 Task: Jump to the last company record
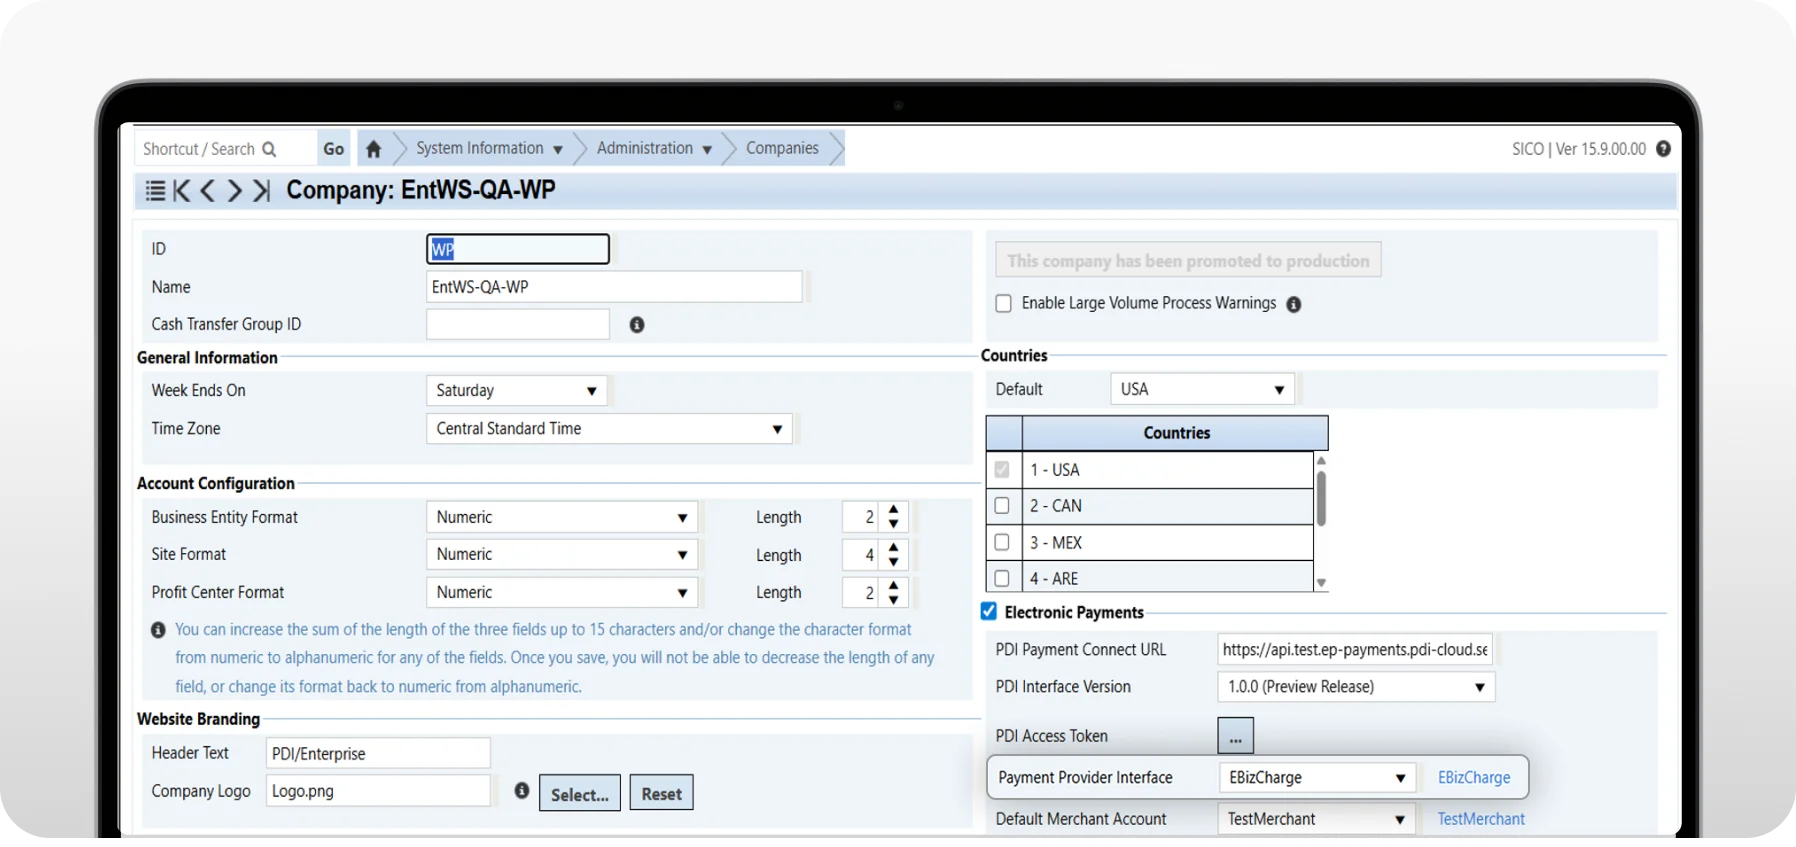click(261, 190)
